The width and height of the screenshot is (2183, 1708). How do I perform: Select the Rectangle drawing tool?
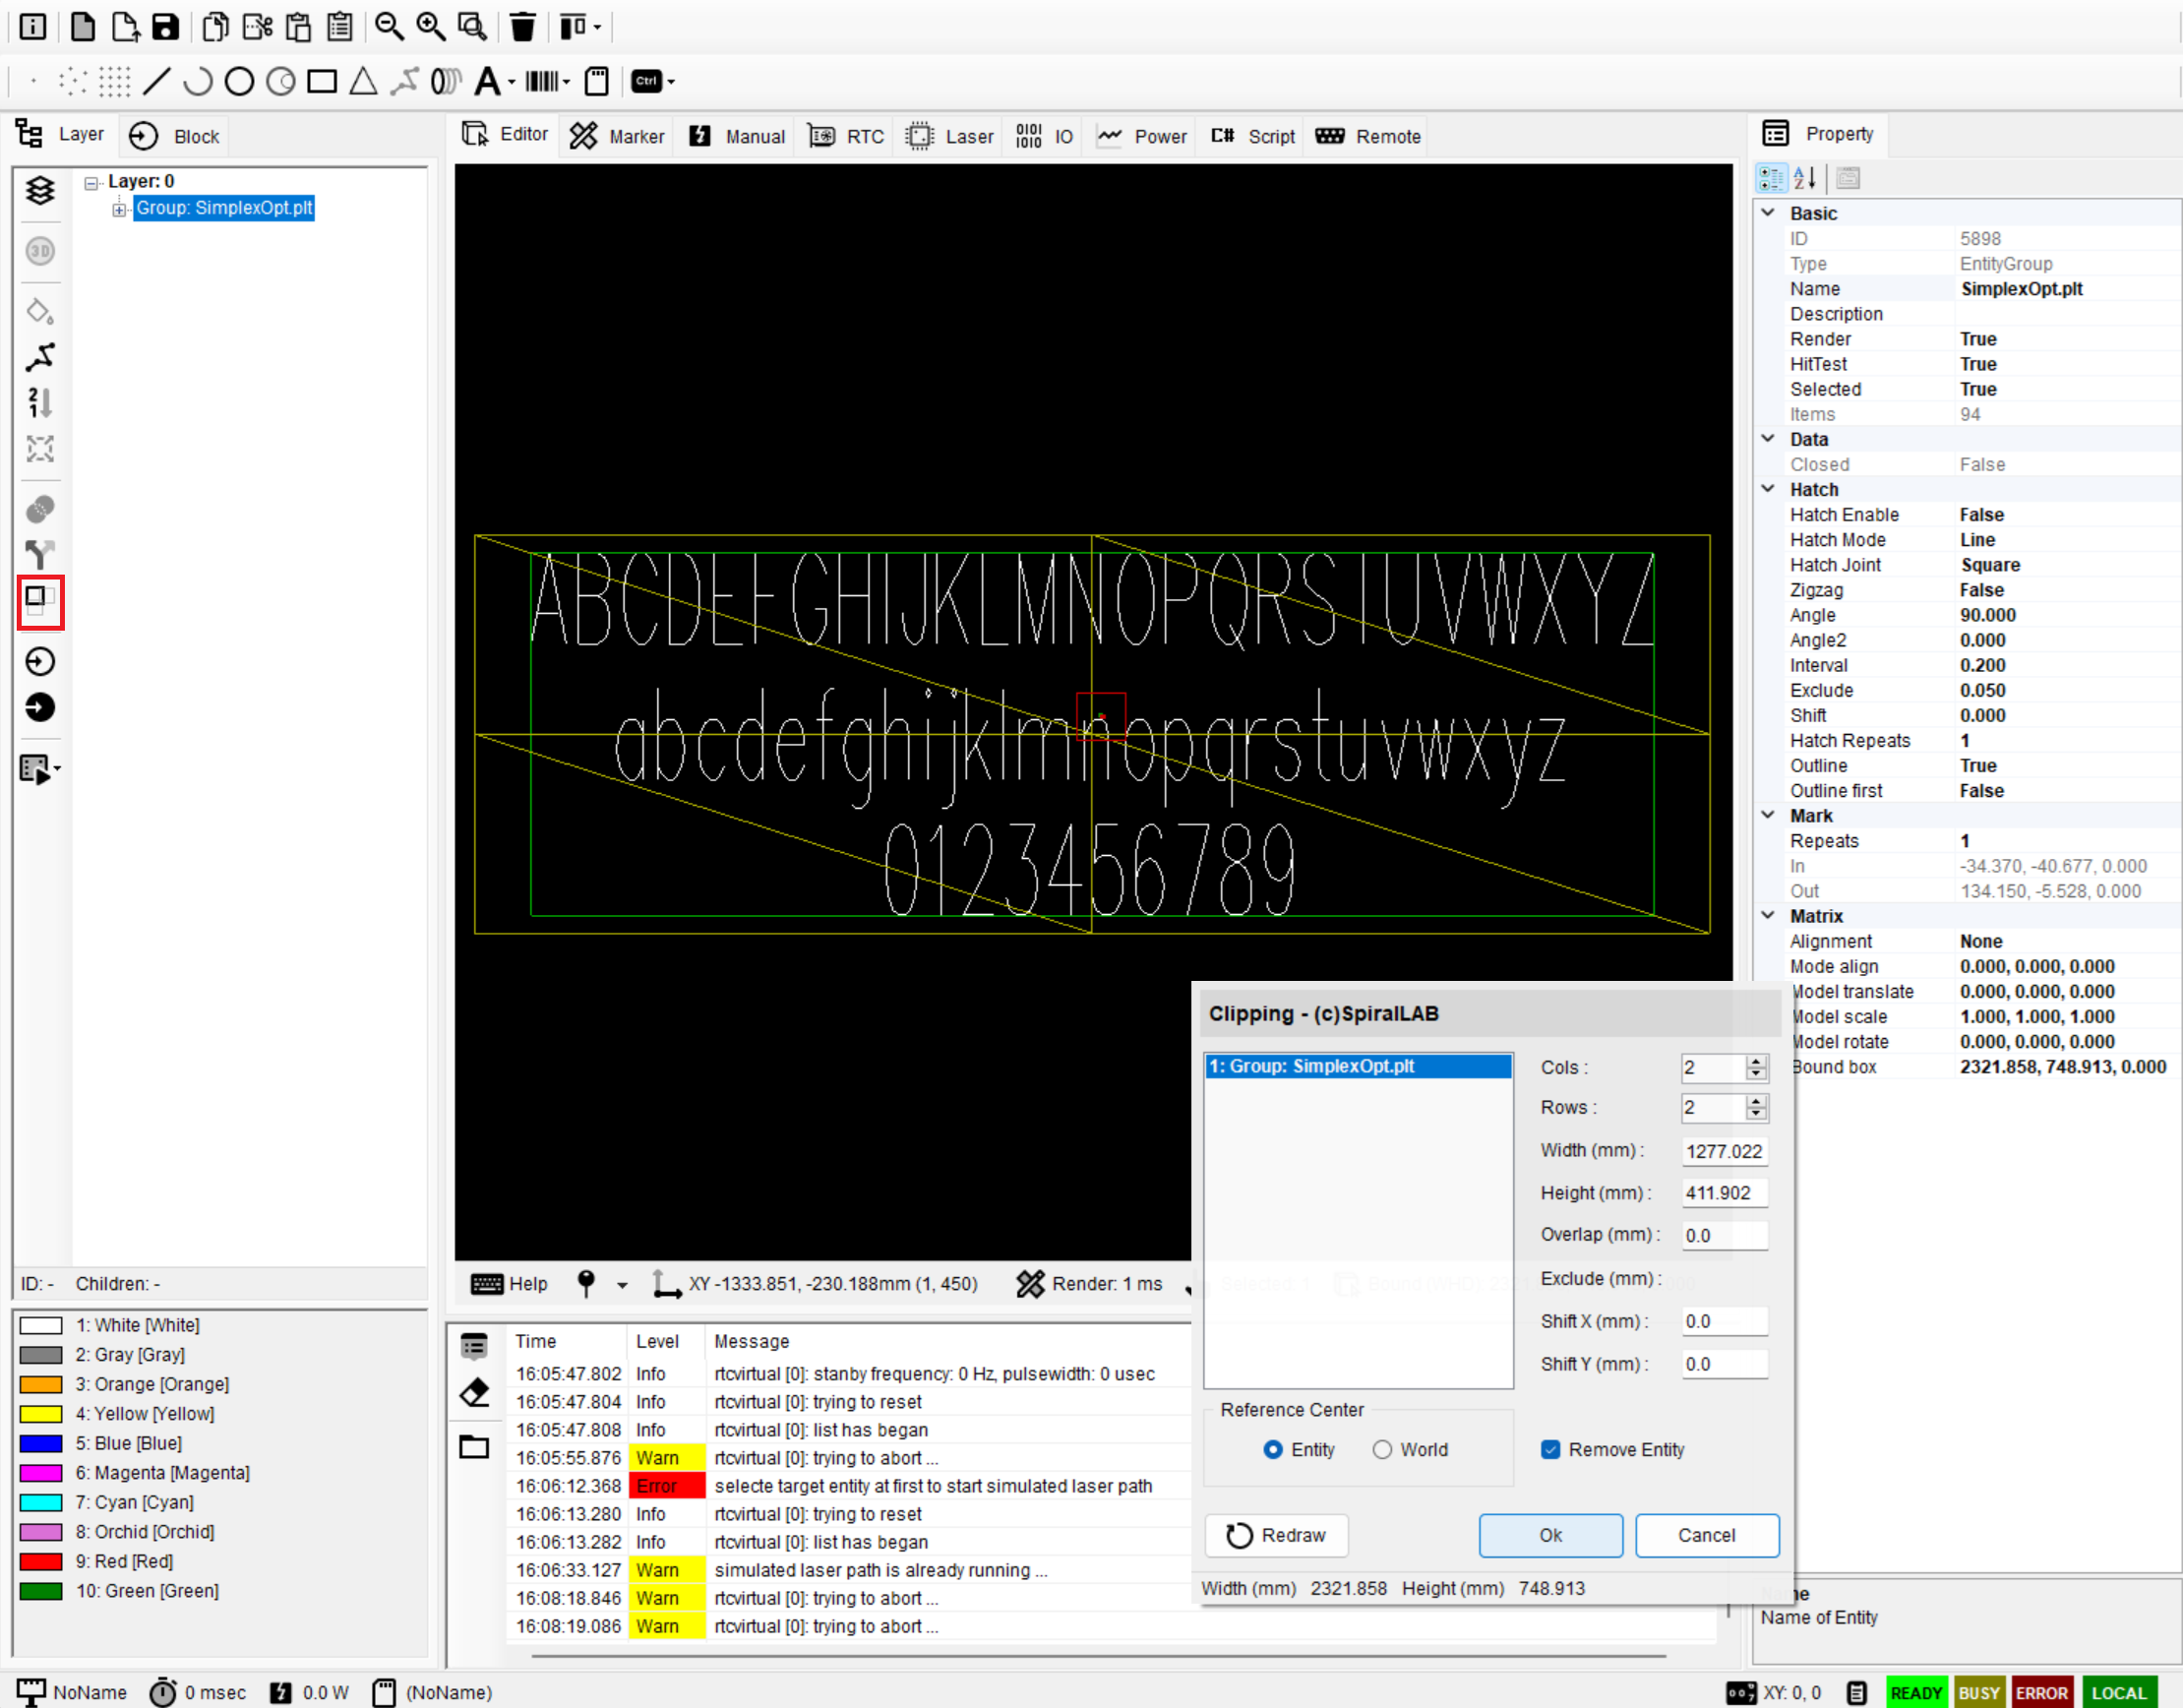coord(322,81)
